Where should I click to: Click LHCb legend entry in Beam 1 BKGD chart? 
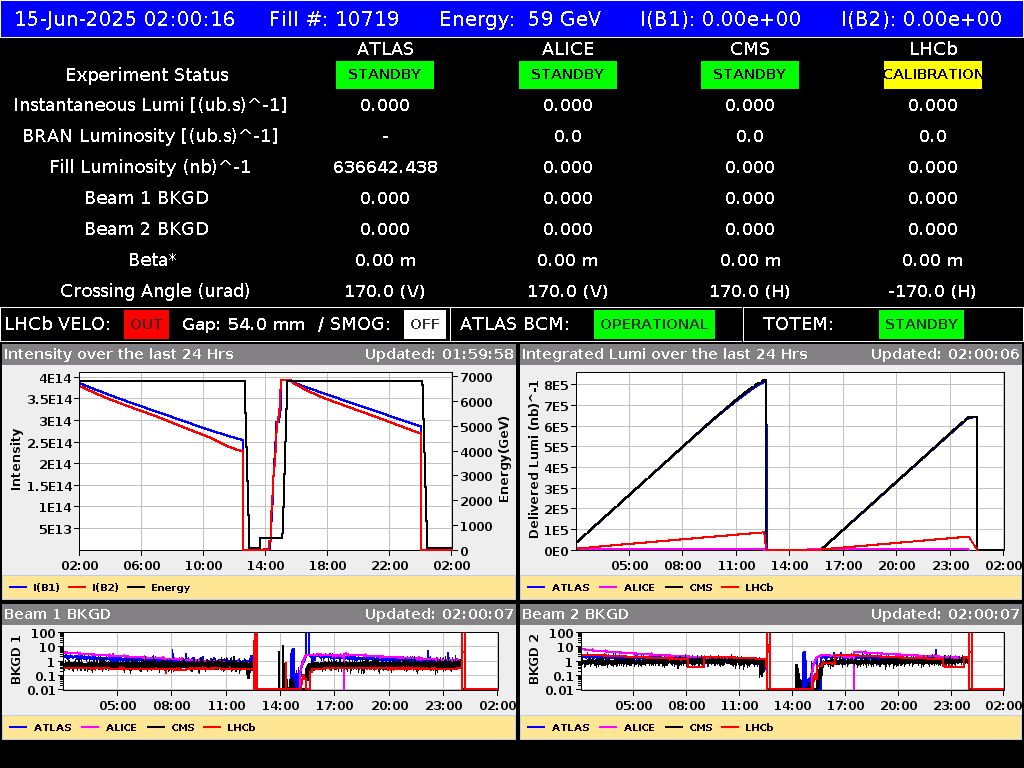(x=229, y=728)
